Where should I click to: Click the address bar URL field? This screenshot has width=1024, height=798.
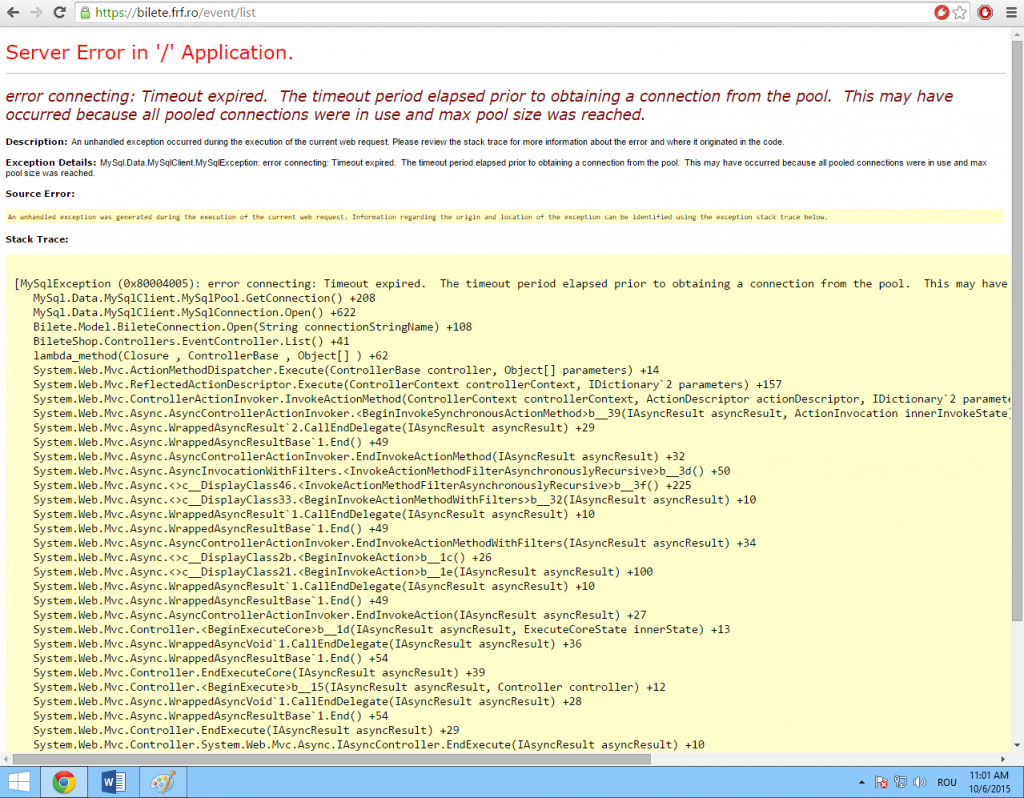pyautogui.click(x=500, y=13)
